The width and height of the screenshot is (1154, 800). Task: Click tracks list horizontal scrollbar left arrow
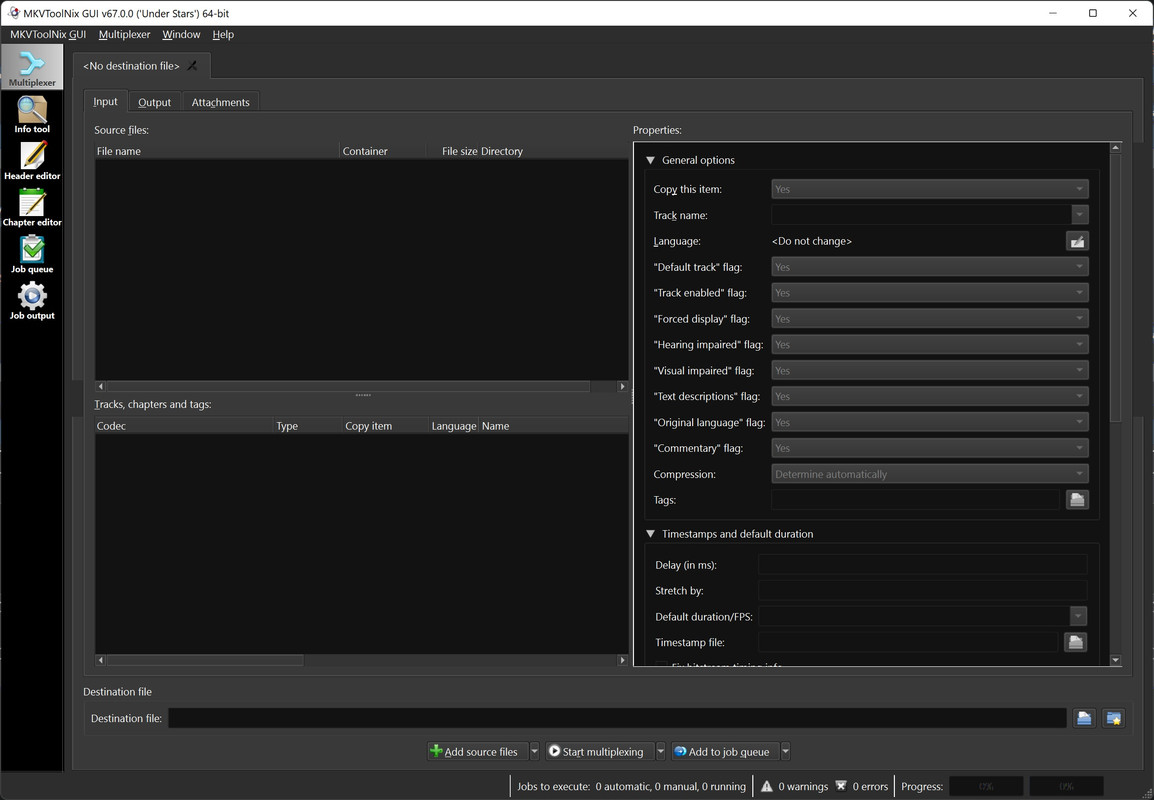coord(101,660)
